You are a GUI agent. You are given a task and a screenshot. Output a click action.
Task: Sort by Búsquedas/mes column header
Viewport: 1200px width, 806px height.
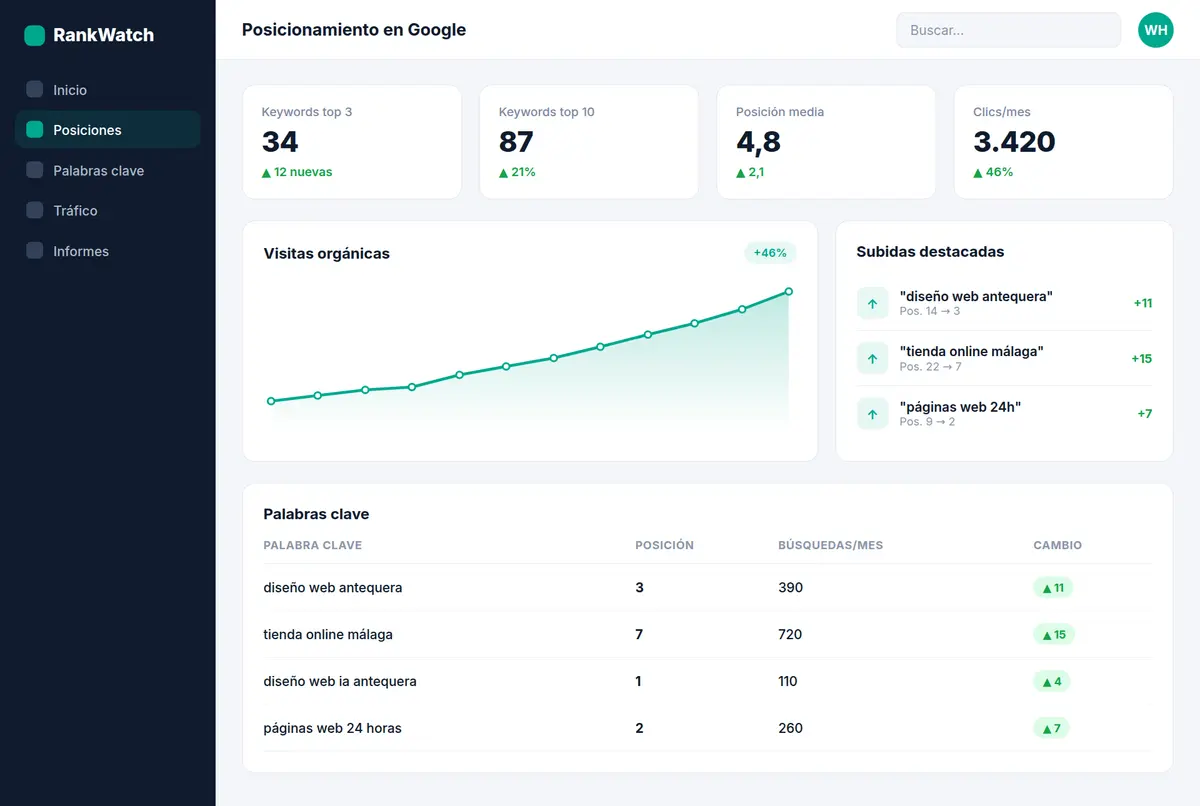click(830, 545)
